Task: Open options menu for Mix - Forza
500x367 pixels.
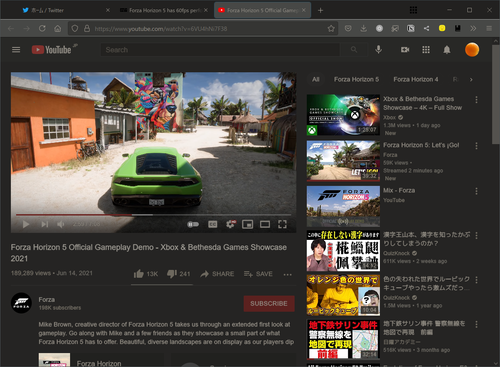Action: click(476, 191)
